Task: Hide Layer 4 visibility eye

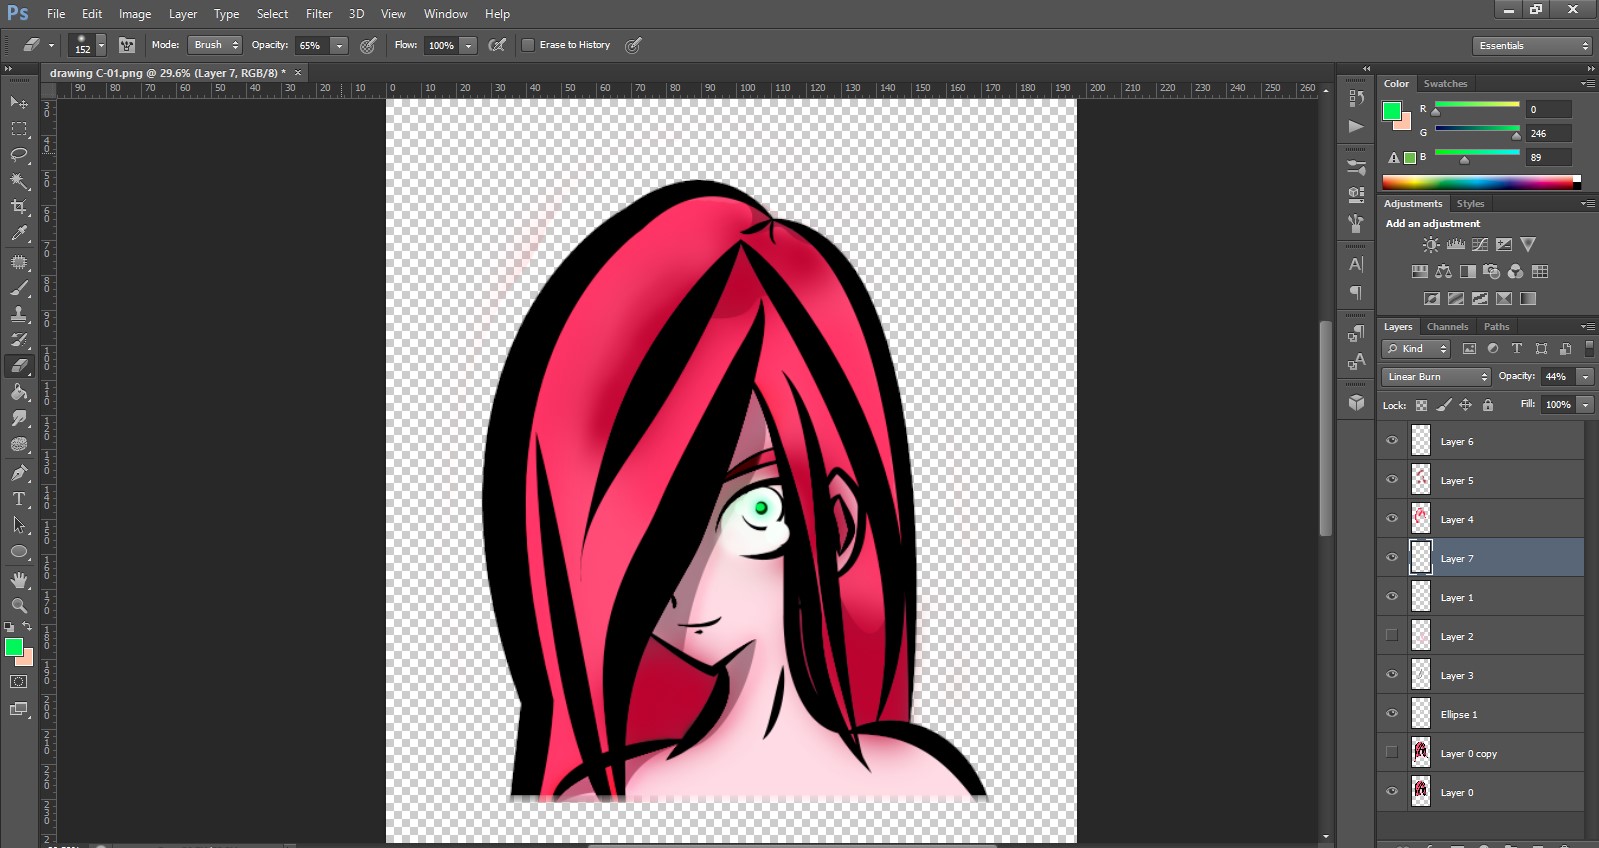Action: (x=1392, y=519)
